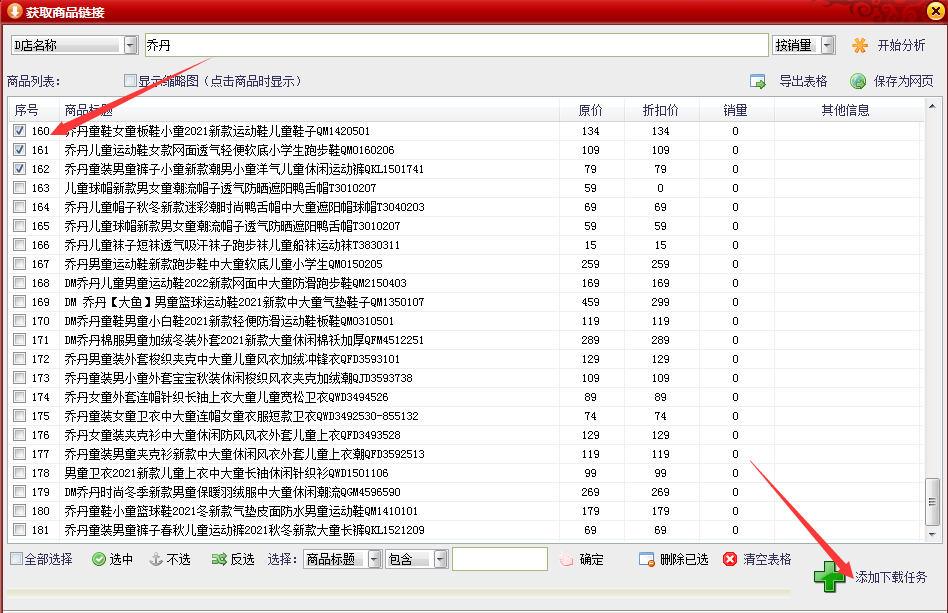948x613 pixels.
Task: Click the 开始分析 star icon
Action: point(859,45)
